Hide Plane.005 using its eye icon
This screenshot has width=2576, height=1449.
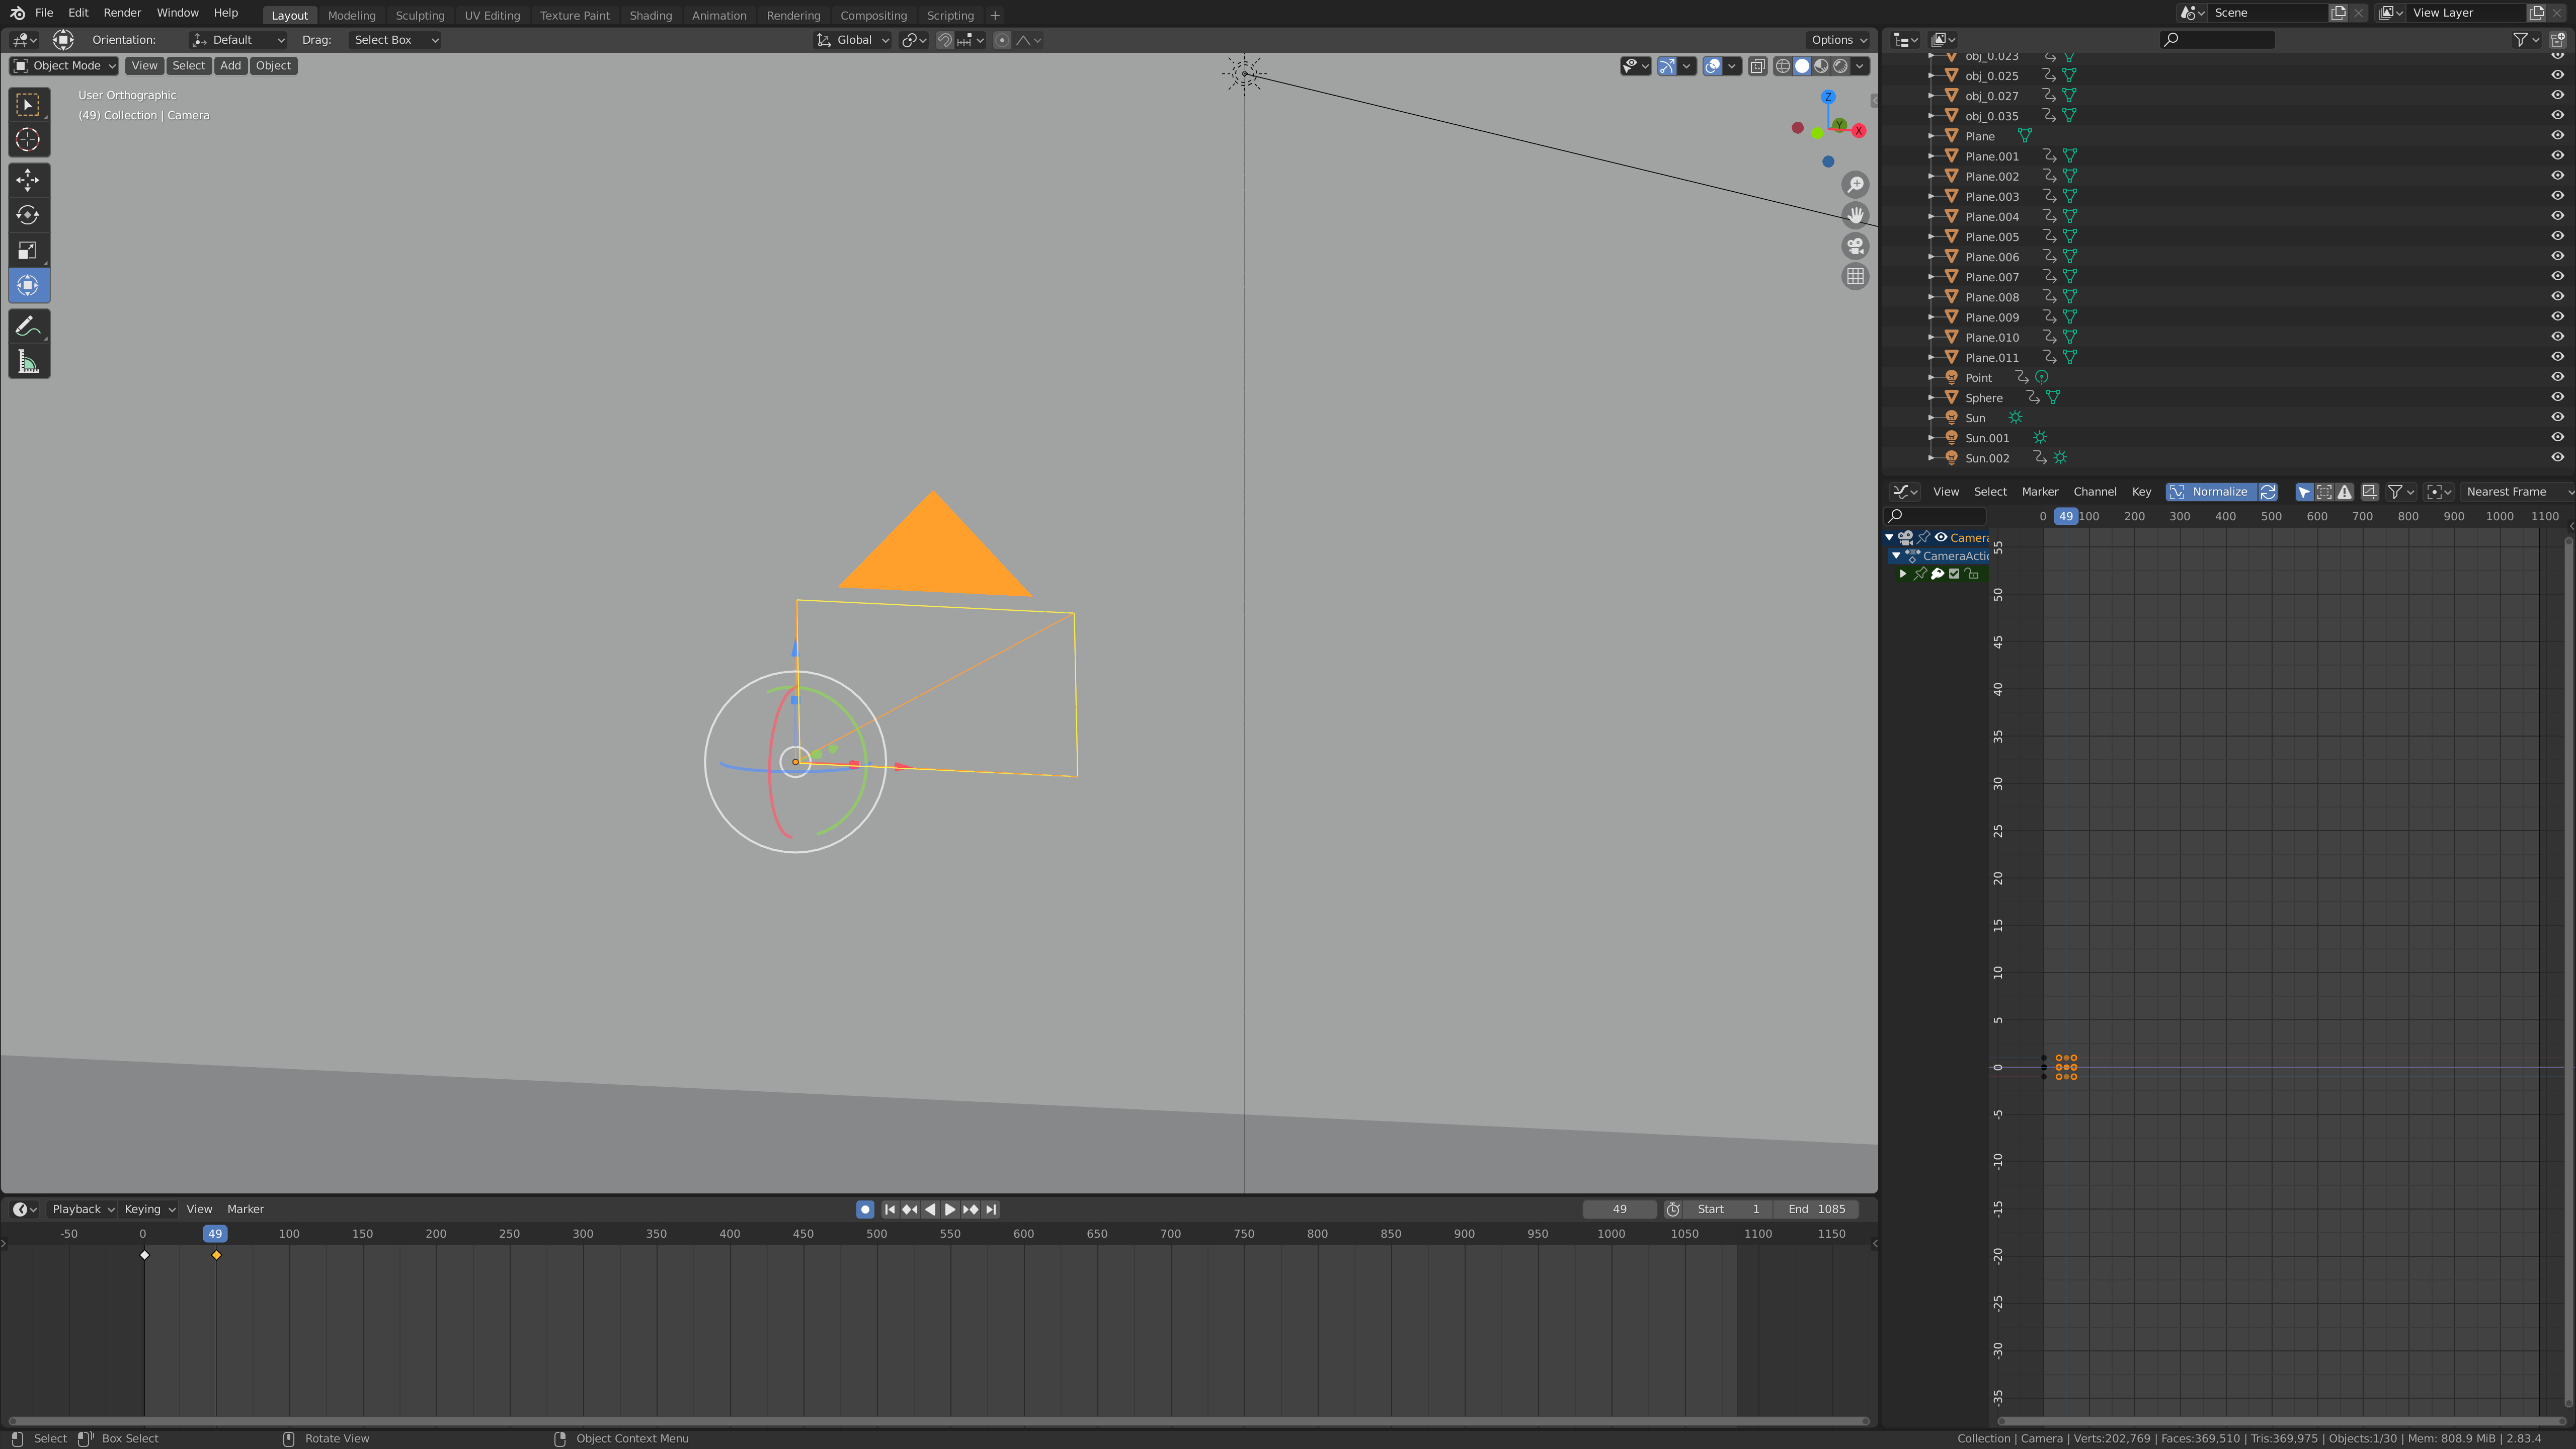click(2557, 237)
